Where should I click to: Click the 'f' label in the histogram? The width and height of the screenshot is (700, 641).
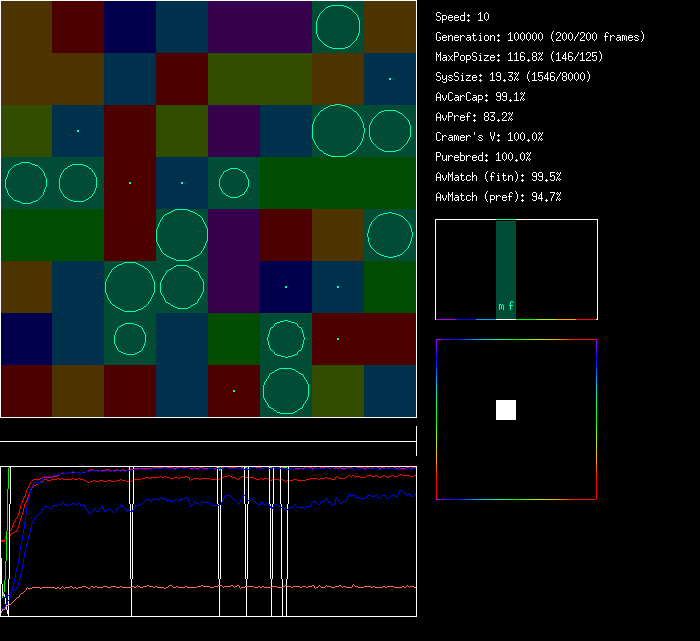511,307
